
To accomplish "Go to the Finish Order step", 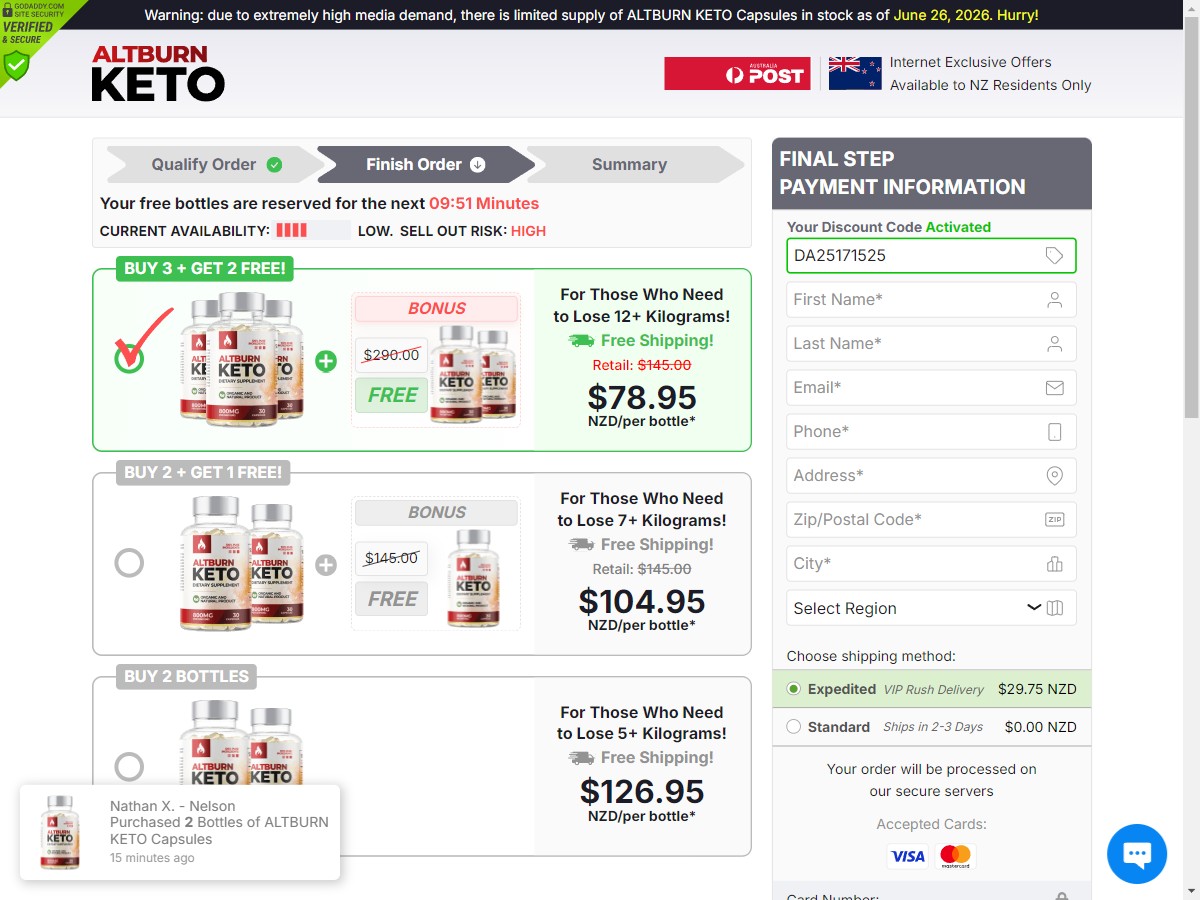I will (x=426, y=165).
